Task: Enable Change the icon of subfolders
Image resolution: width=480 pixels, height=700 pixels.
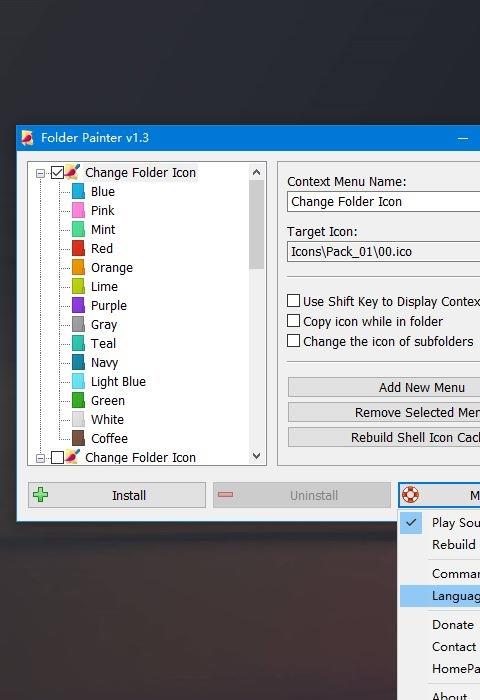Action: coord(293,341)
